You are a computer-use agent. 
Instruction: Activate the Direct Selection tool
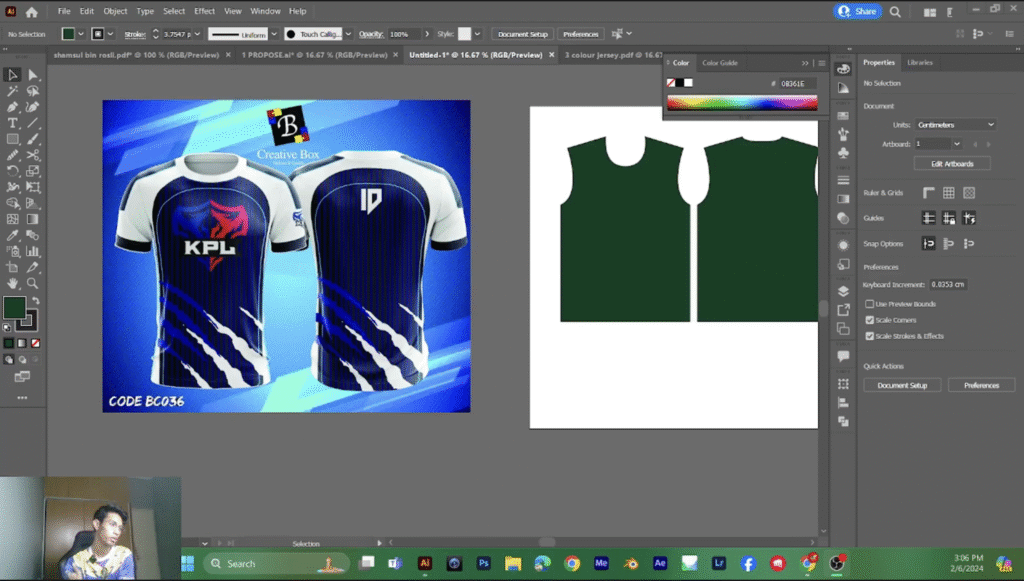33,75
